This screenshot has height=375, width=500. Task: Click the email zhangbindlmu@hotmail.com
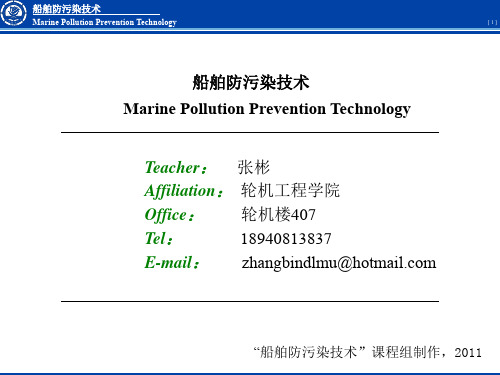[339, 263]
